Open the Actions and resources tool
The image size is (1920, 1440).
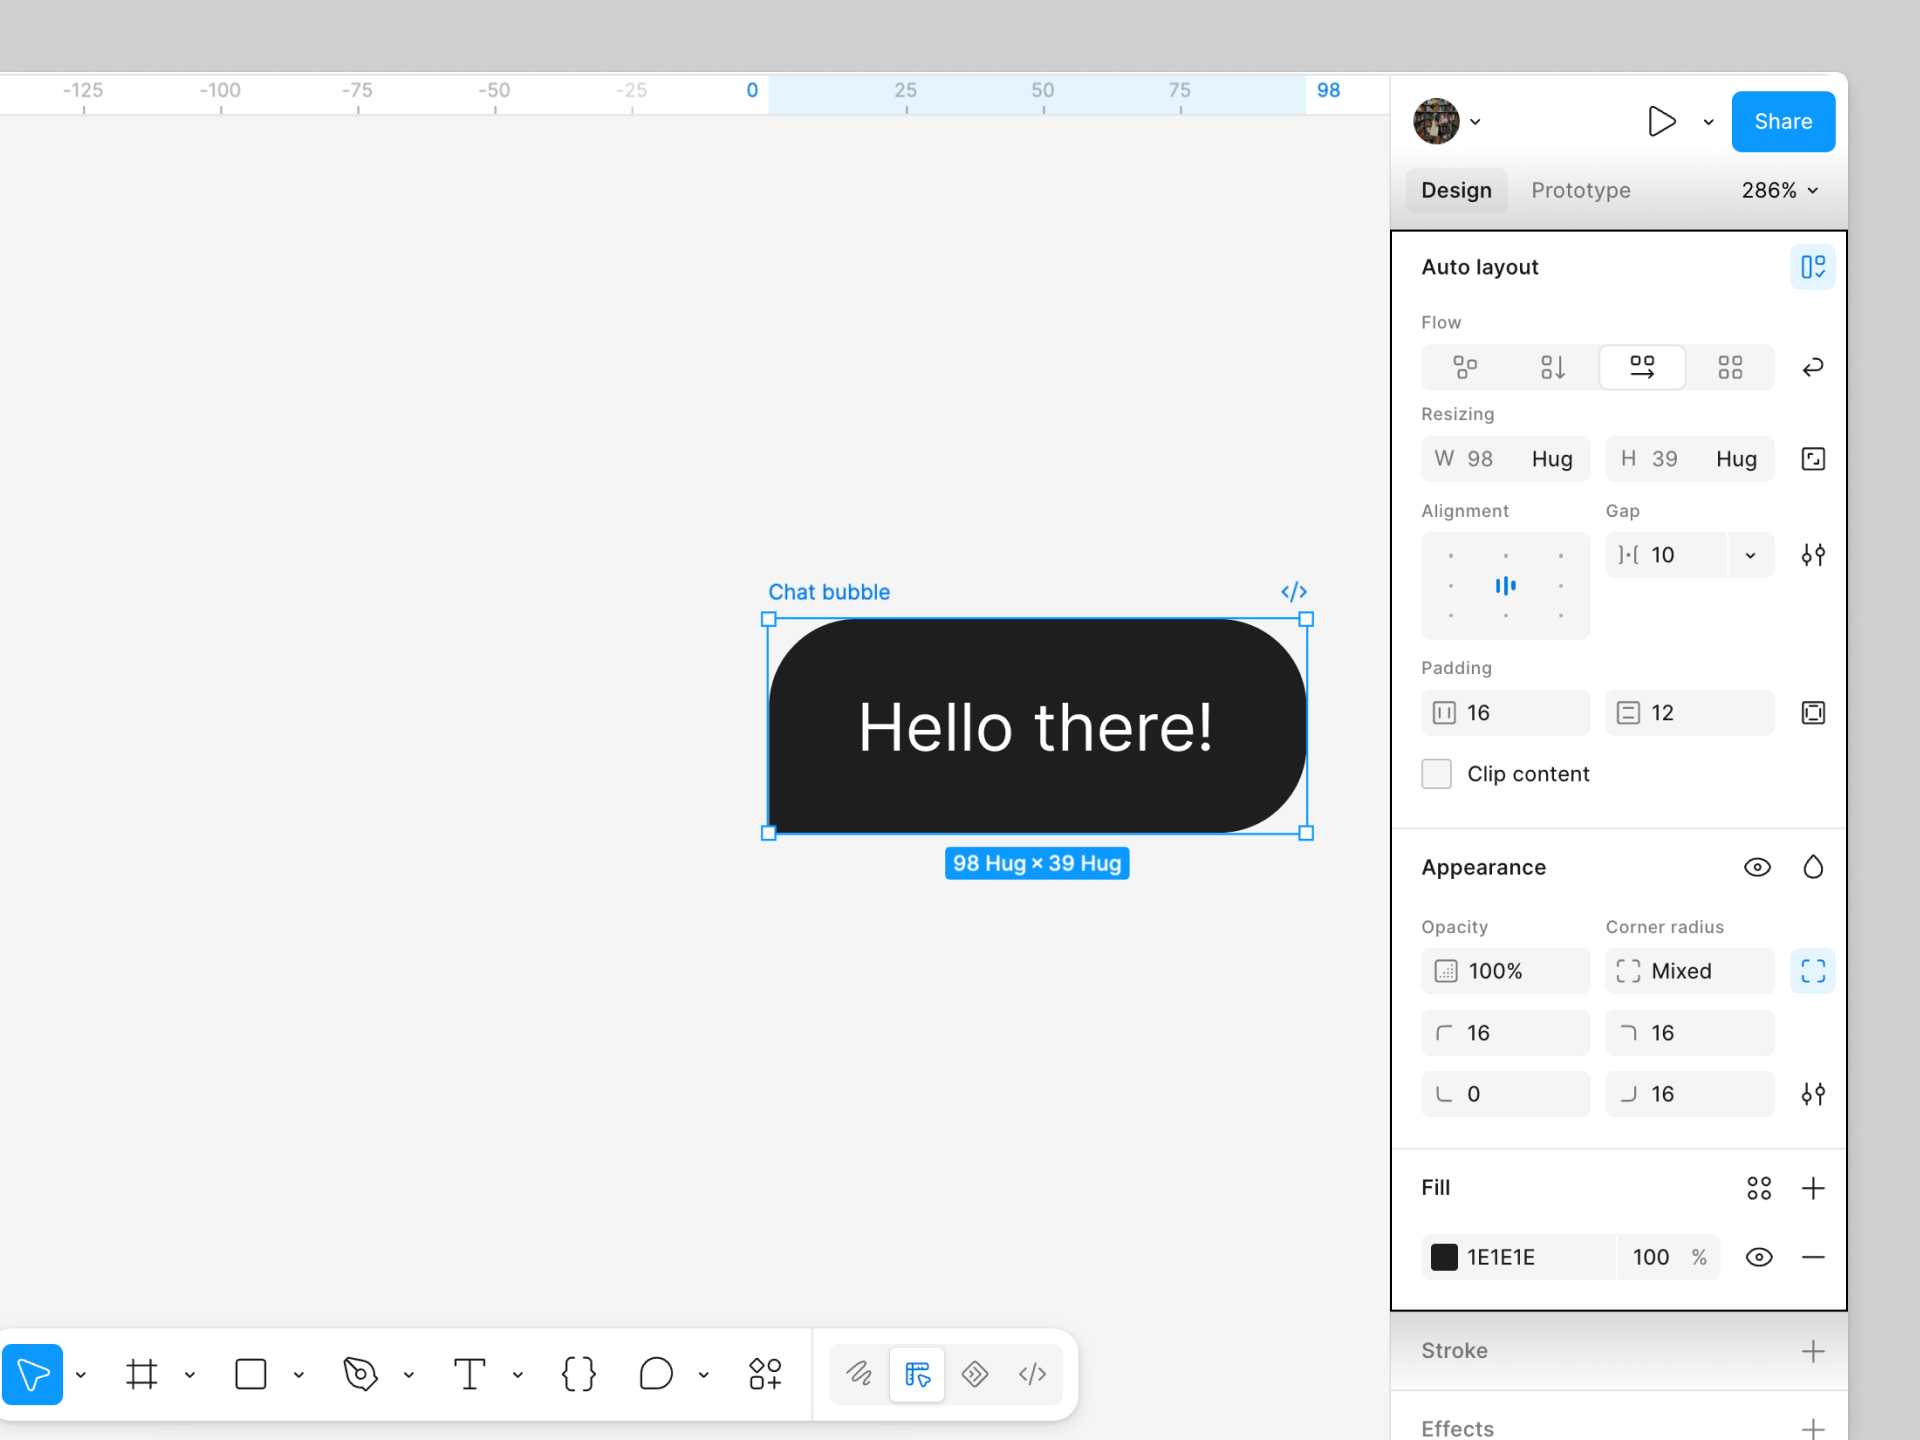pyautogui.click(x=765, y=1374)
